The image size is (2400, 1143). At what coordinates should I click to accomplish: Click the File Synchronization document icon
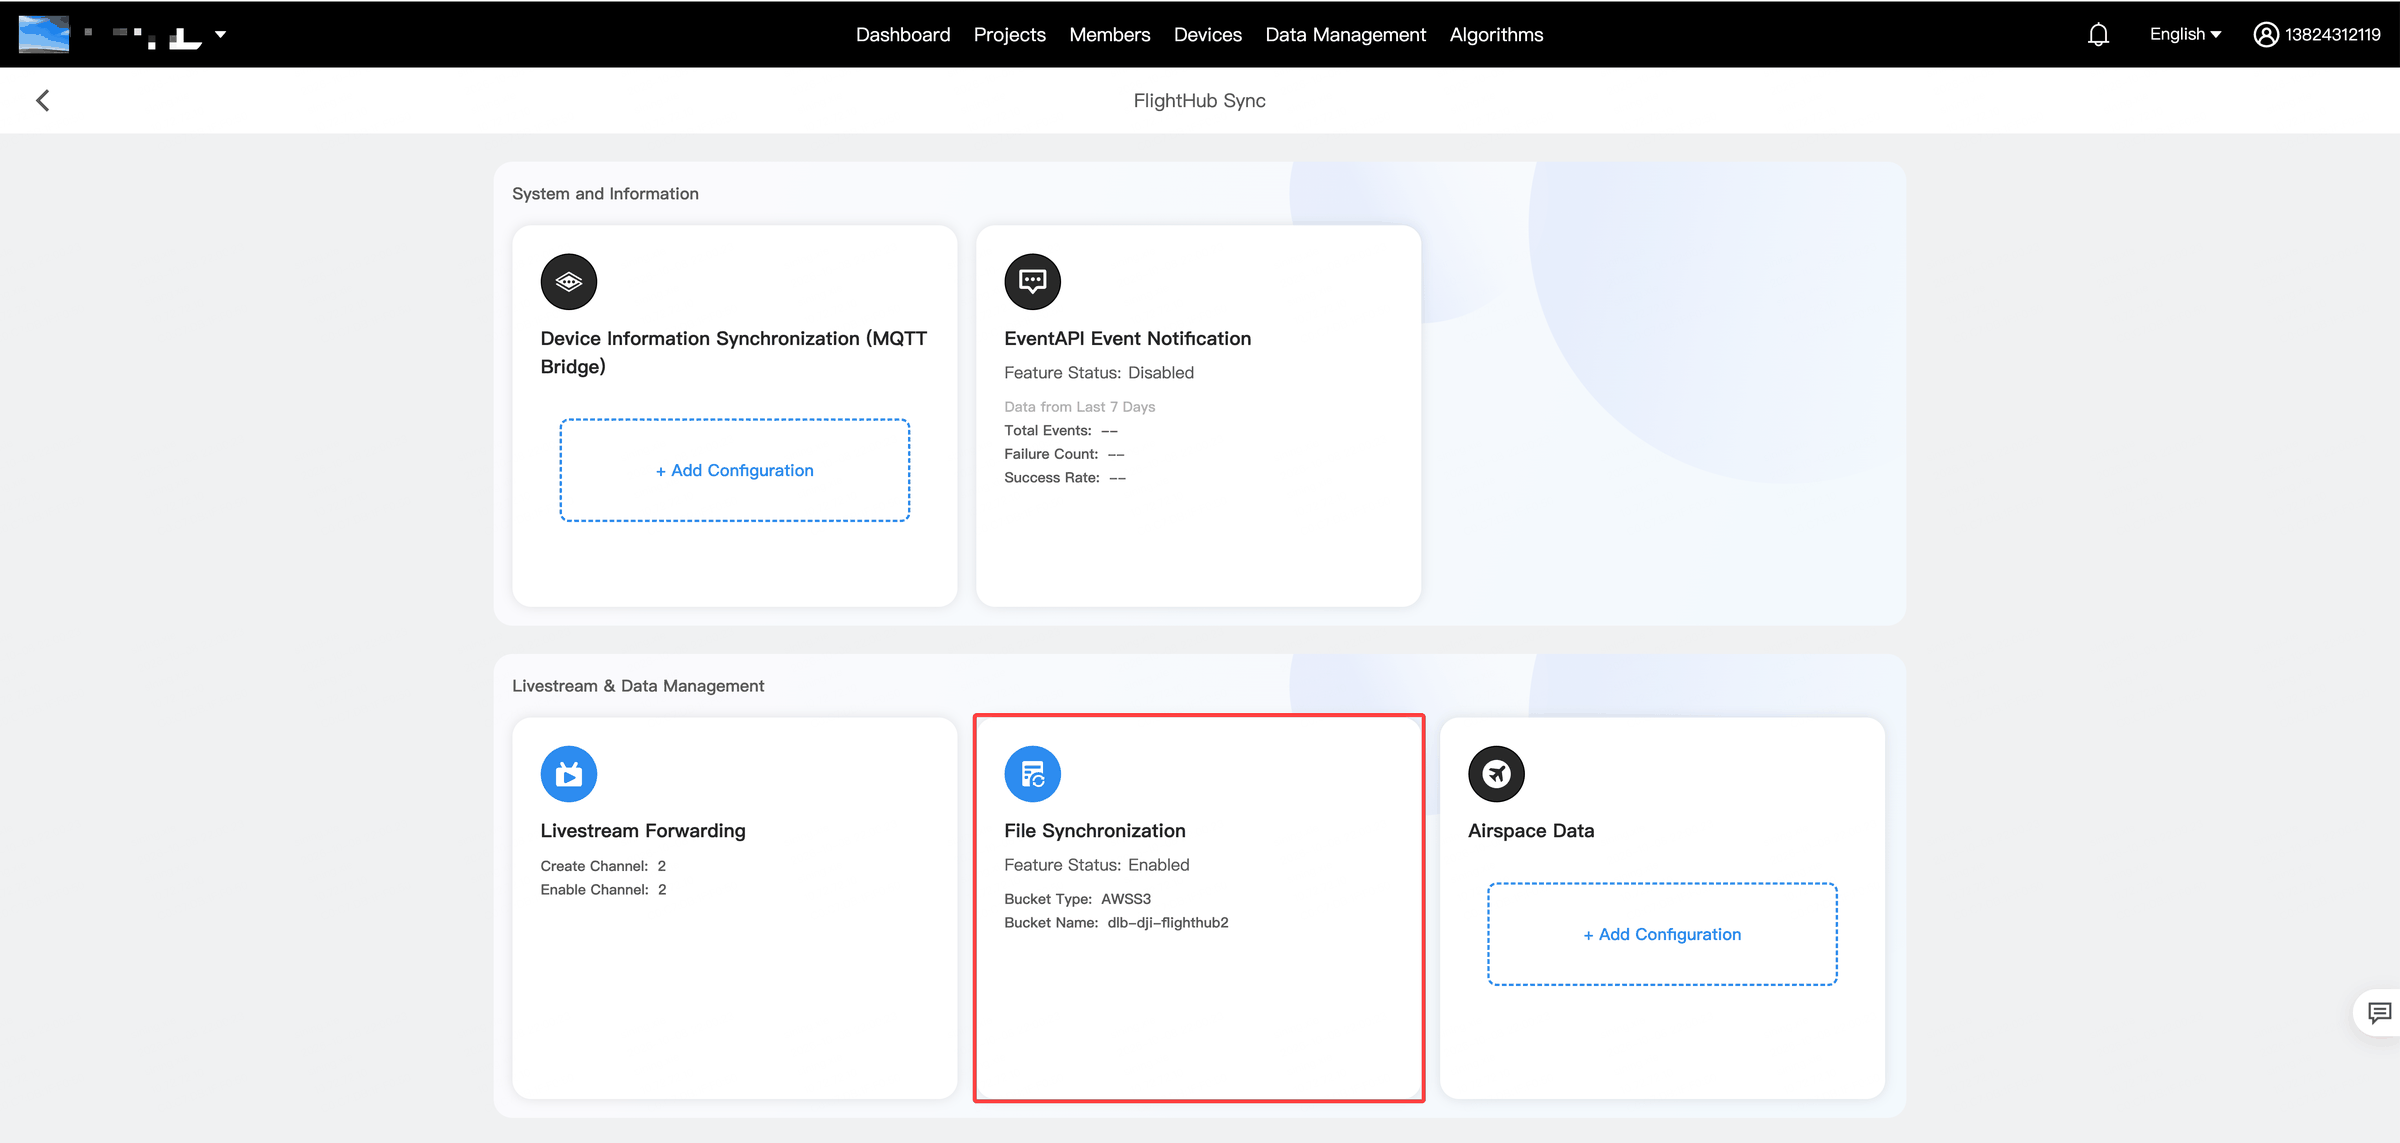tap(1032, 774)
